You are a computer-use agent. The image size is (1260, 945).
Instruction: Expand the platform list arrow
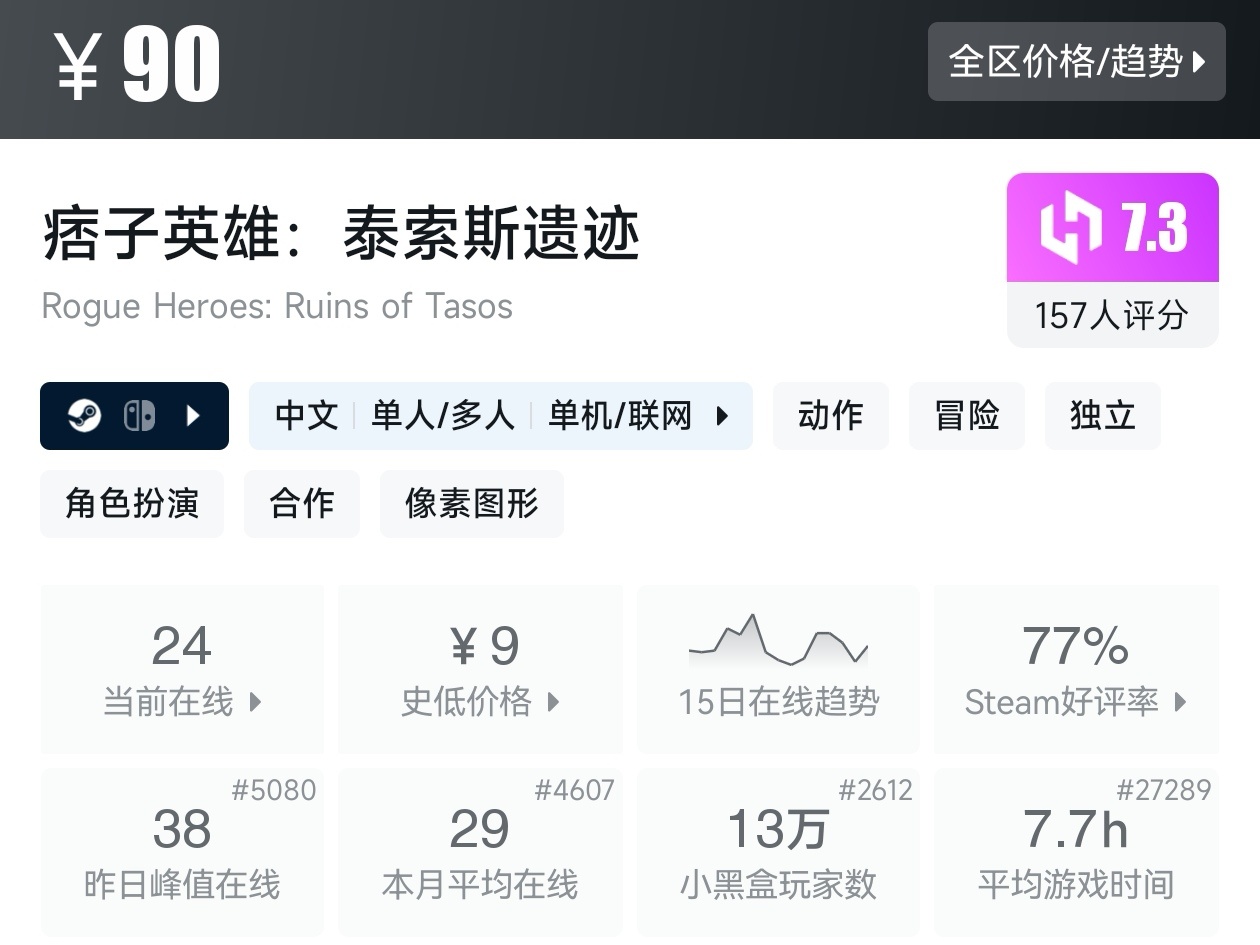[194, 416]
